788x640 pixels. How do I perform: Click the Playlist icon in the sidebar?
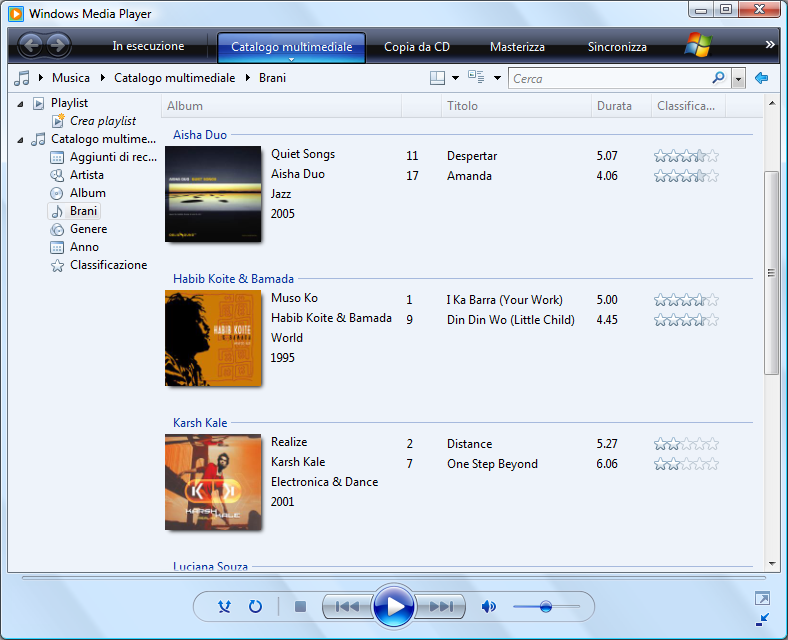(x=38, y=103)
